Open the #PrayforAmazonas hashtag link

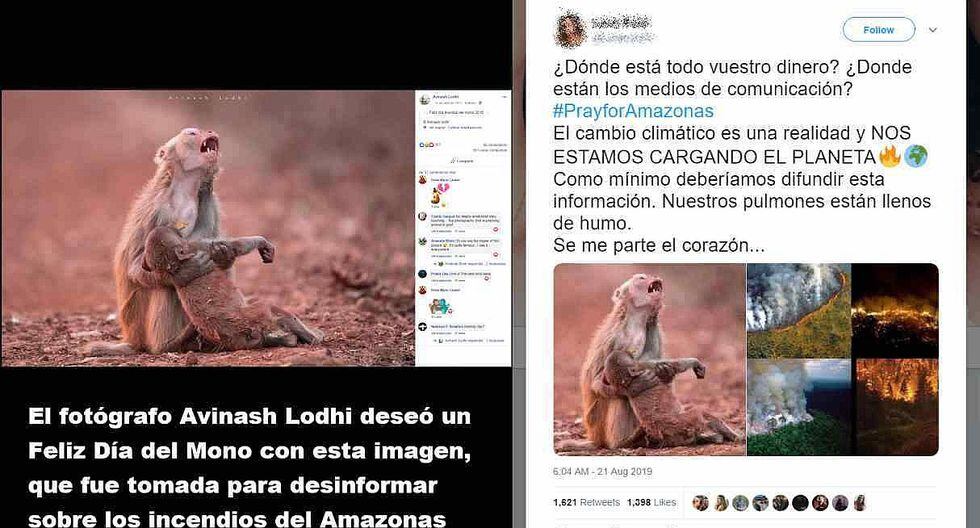633,111
